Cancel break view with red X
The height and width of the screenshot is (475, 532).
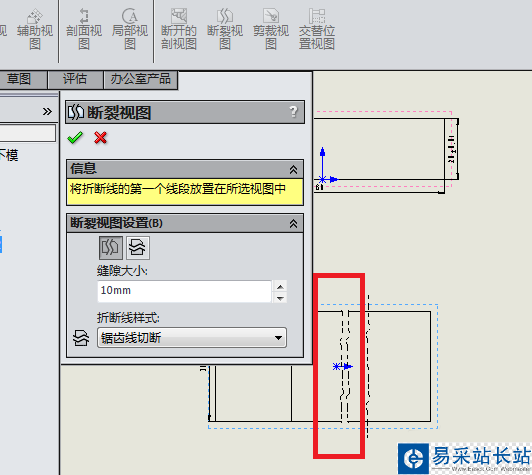101,138
